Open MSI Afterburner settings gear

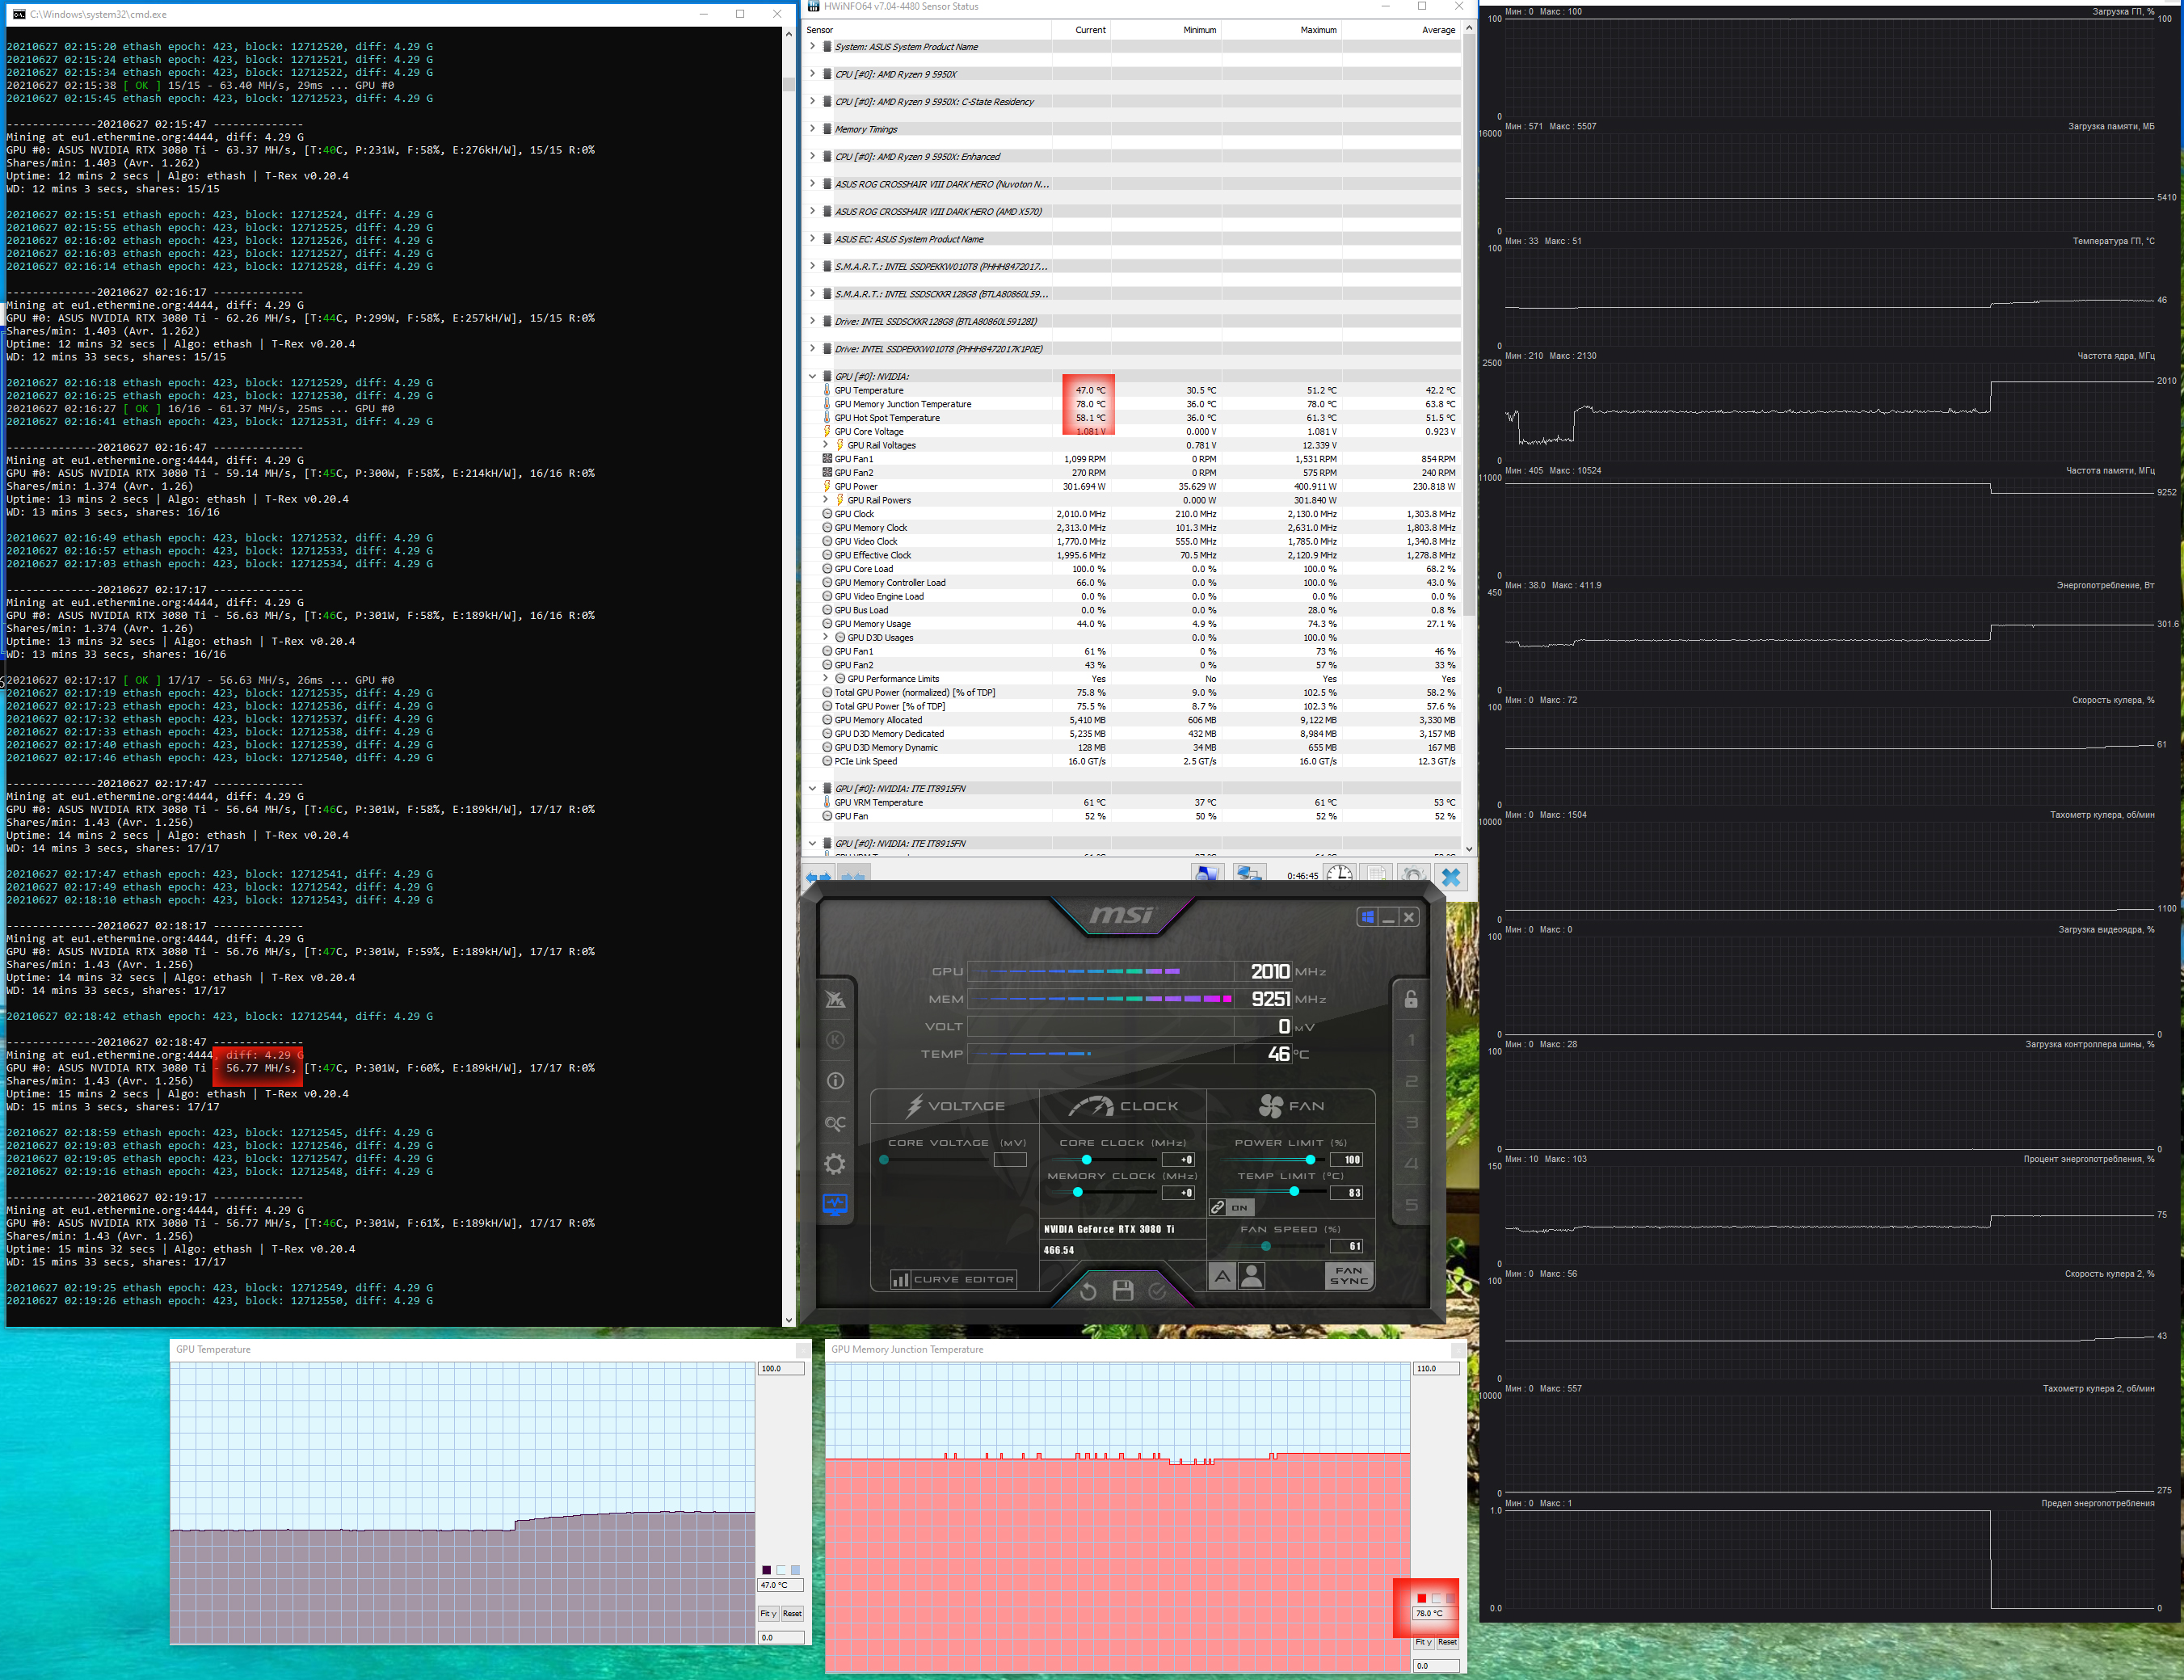tap(835, 1164)
